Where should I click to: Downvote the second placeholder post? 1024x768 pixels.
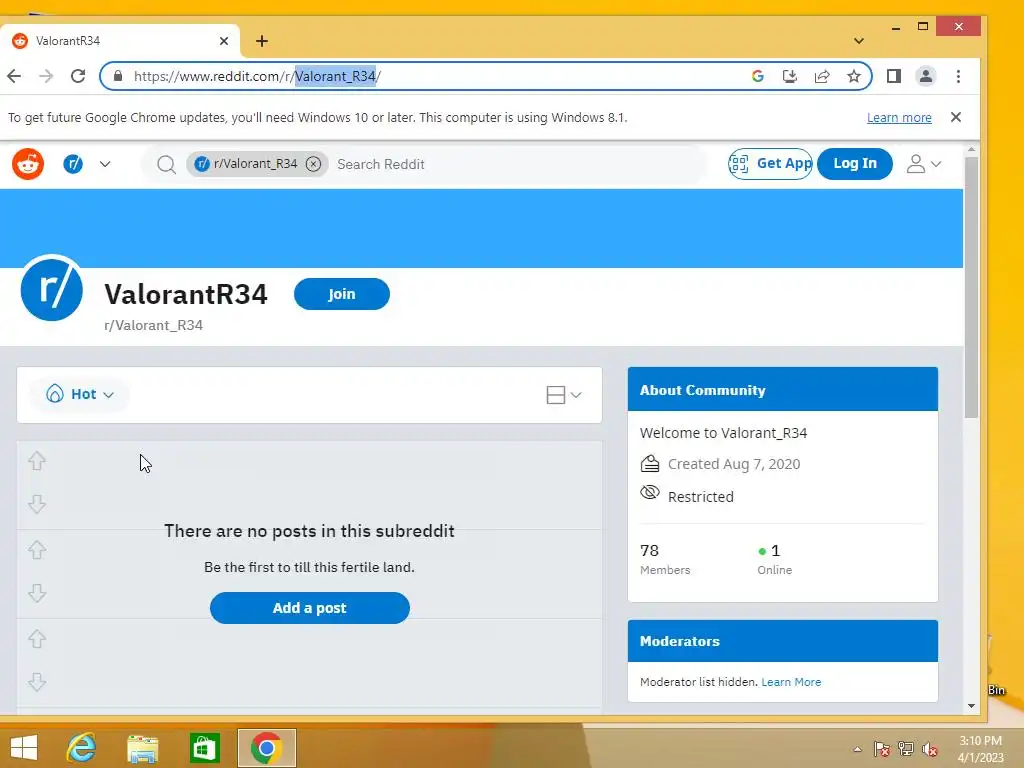click(x=37, y=593)
